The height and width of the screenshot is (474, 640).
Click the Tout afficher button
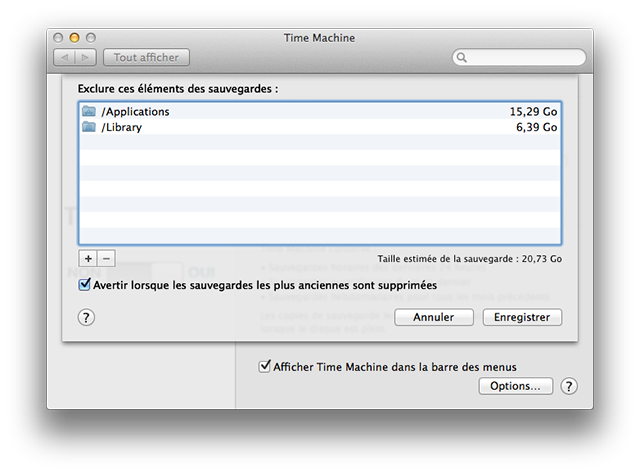pos(146,58)
